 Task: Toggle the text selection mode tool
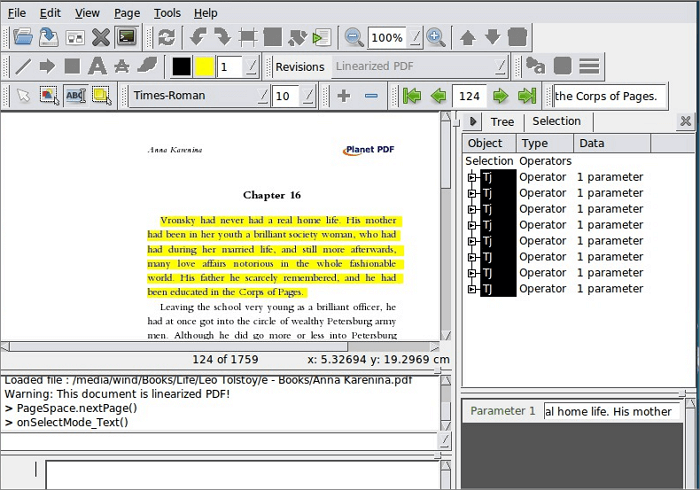75,96
